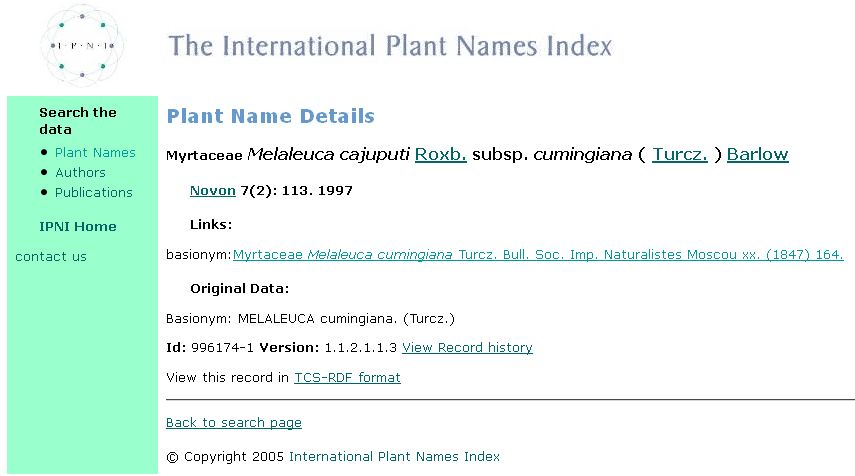
Task: Click the header title The International Plant Names Index
Action: 390,46
